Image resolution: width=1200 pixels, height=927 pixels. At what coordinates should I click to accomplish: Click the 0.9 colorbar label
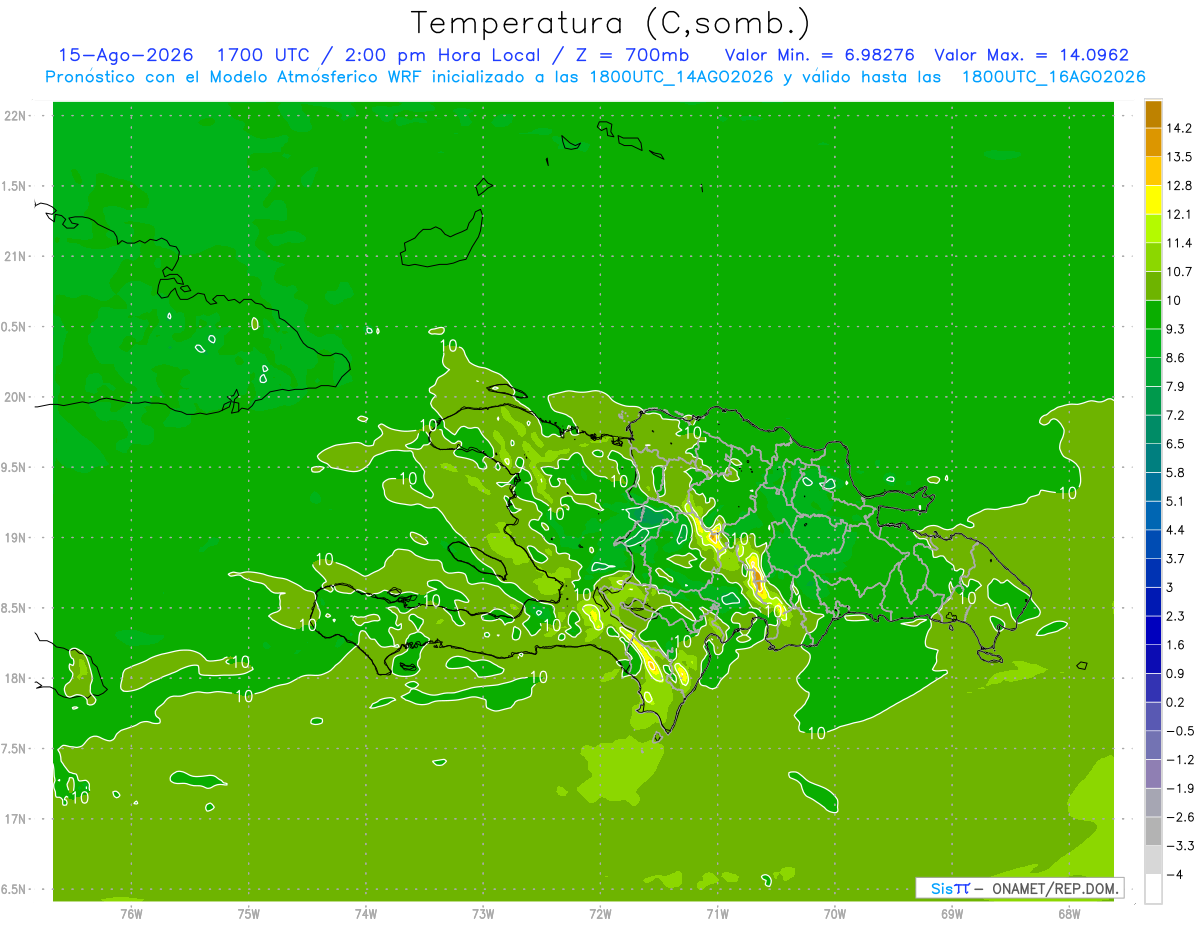click(1176, 673)
